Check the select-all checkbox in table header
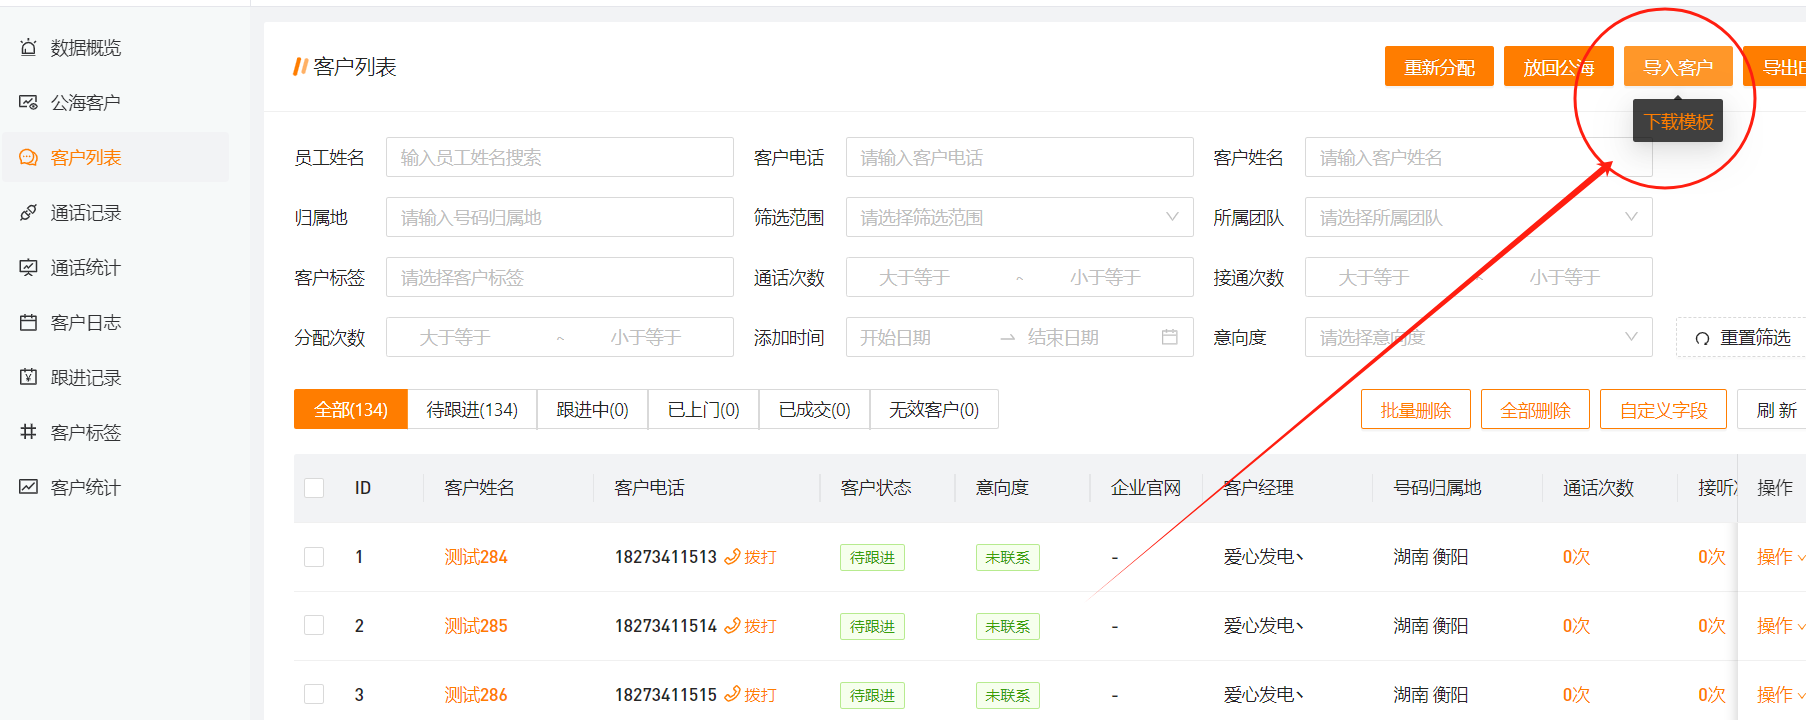The width and height of the screenshot is (1806, 720). [x=314, y=488]
